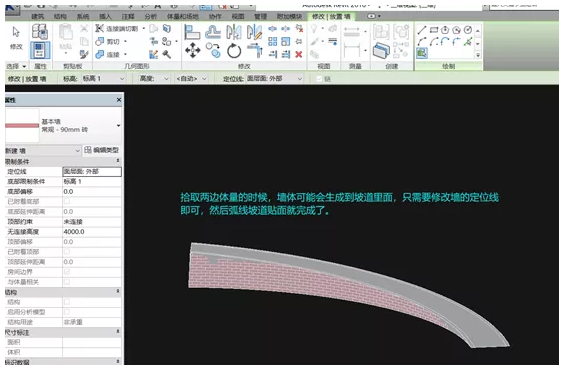Open 定位线 面层面: 外部 options dropdown
Viewport: 563px width, 367px height.
[x=275, y=79]
